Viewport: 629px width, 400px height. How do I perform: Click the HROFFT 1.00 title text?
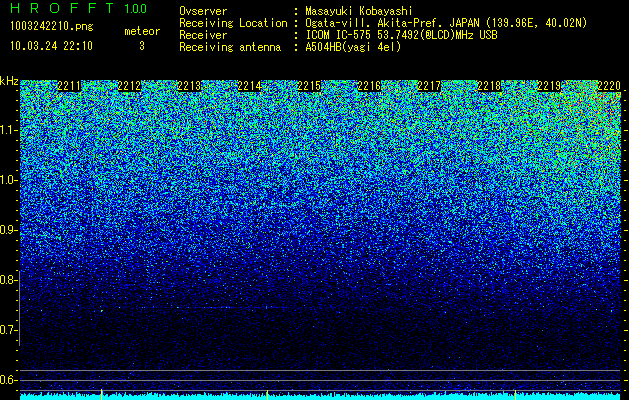click(79, 8)
